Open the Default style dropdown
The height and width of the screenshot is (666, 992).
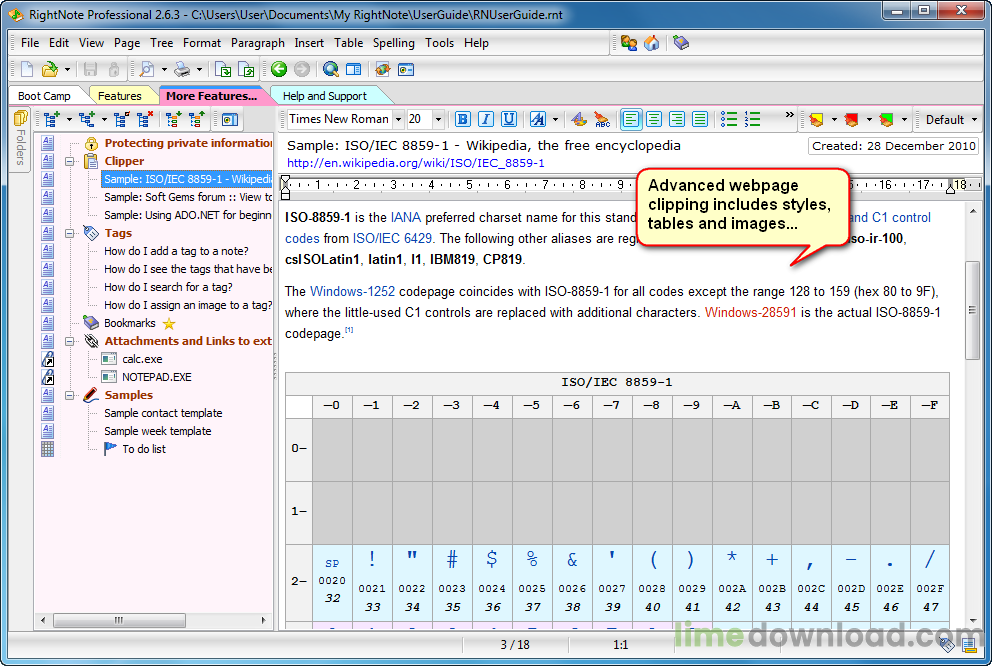click(949, 119)
